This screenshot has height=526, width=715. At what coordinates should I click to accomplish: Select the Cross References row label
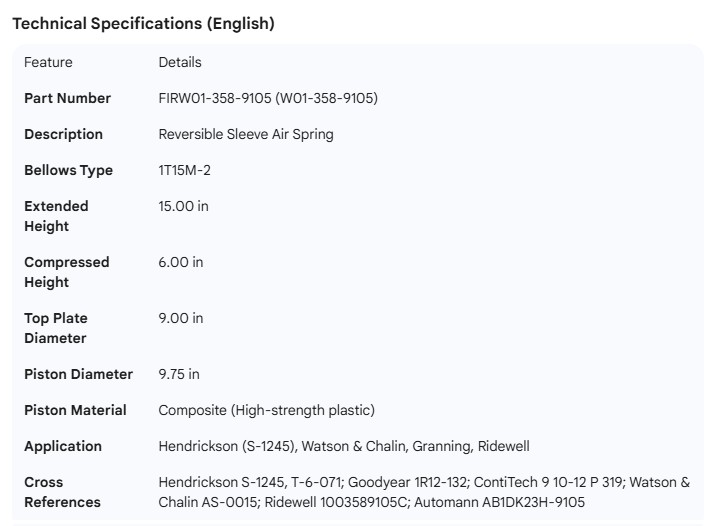point(61,492)
